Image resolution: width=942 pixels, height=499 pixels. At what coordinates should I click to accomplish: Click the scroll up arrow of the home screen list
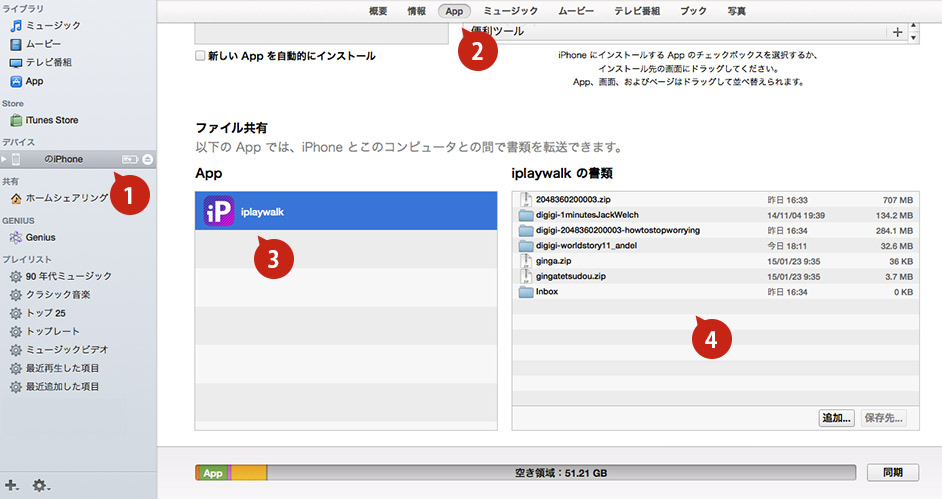[x=913, y=26]
